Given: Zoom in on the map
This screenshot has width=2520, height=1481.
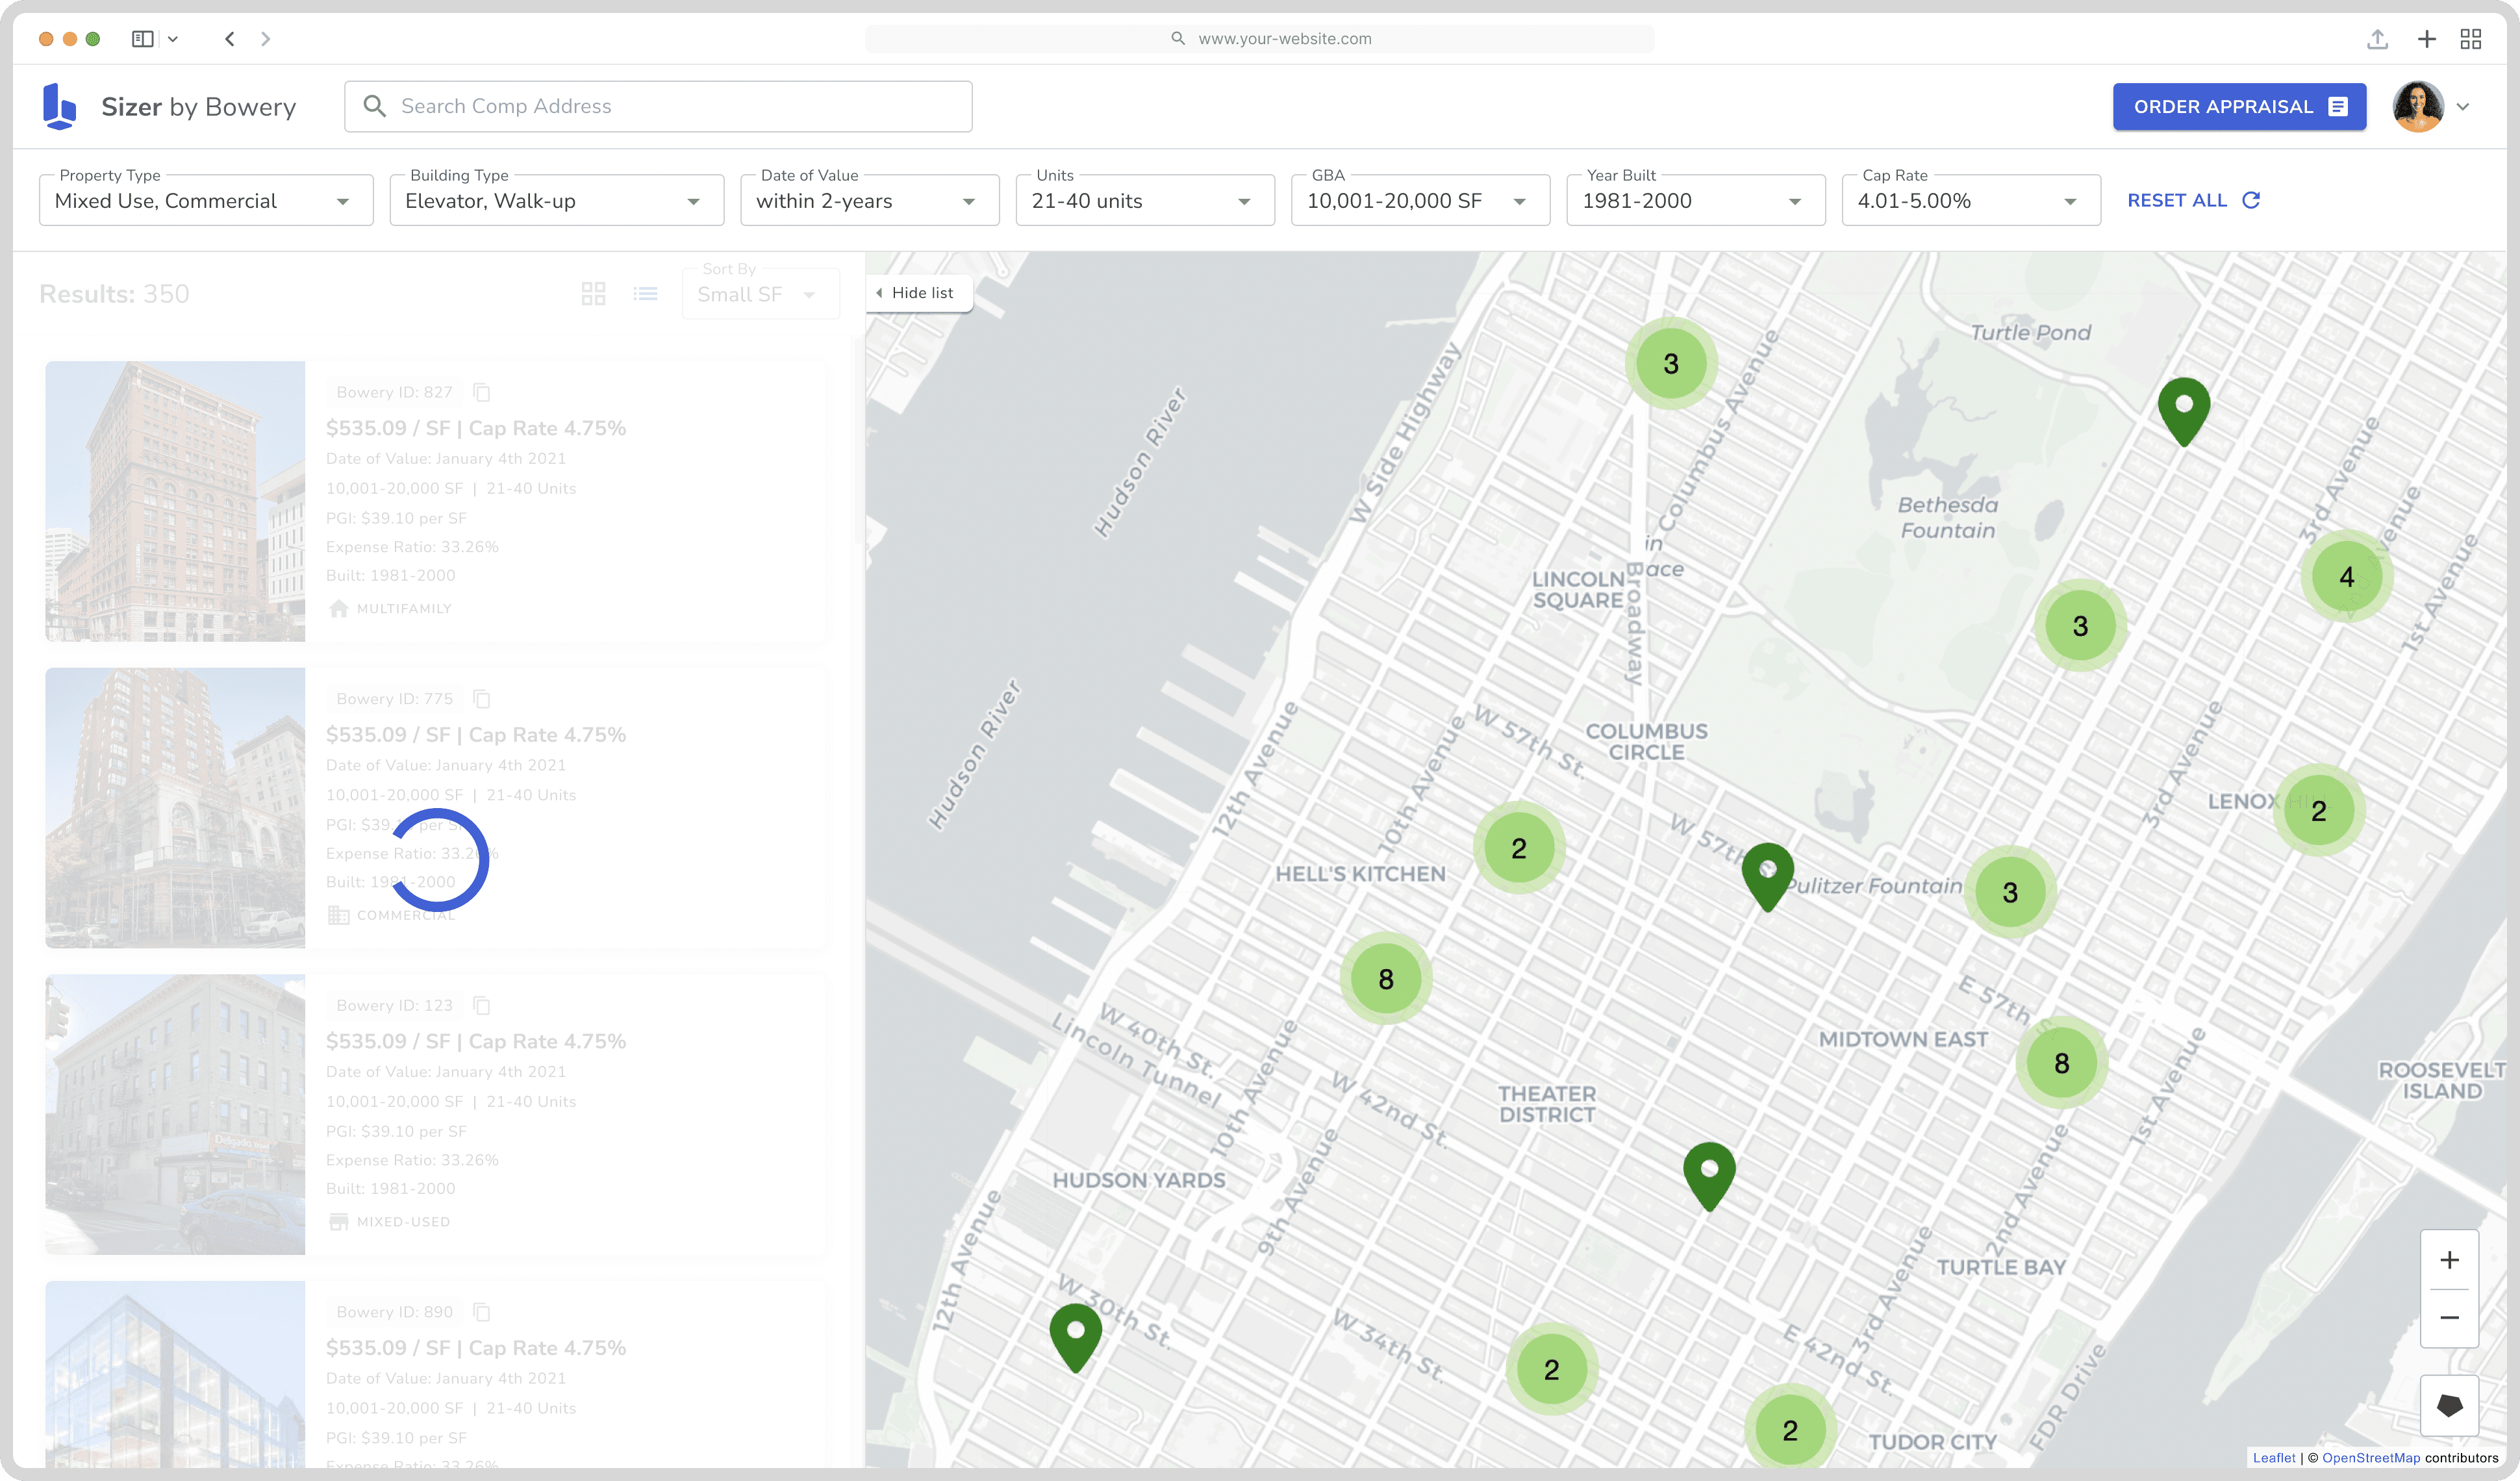Looking at the screenshot, I should point(2449,1260).
